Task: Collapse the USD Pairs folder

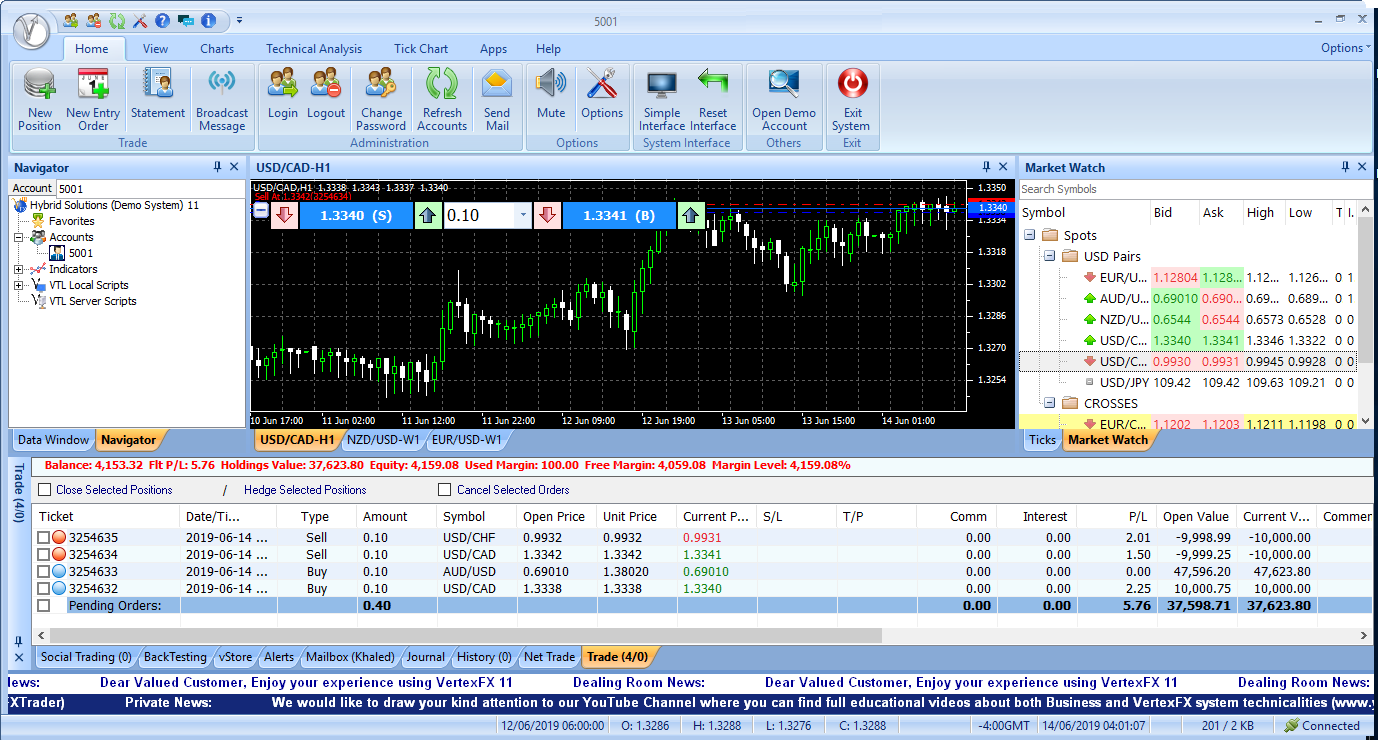Action: coord(1049,257)
